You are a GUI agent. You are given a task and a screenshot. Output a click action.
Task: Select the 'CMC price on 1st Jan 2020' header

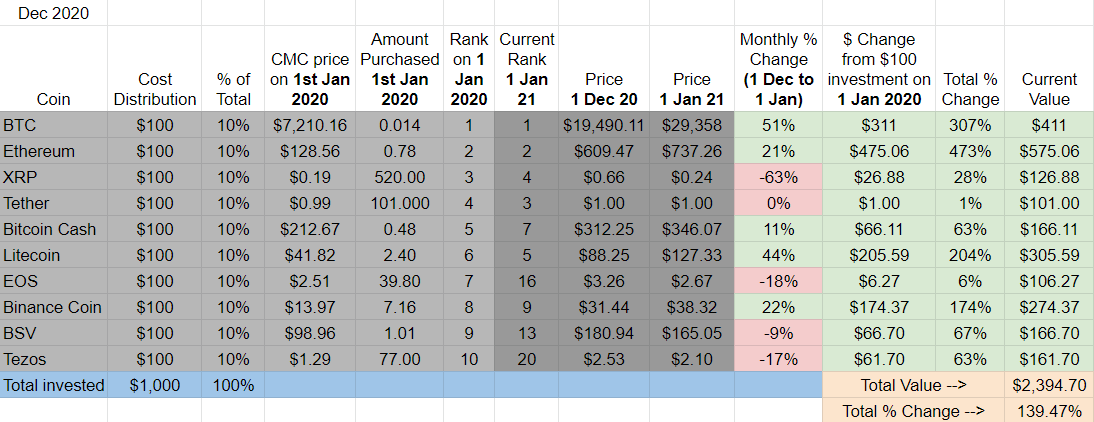pyautogui.click(x=310, y=68)
